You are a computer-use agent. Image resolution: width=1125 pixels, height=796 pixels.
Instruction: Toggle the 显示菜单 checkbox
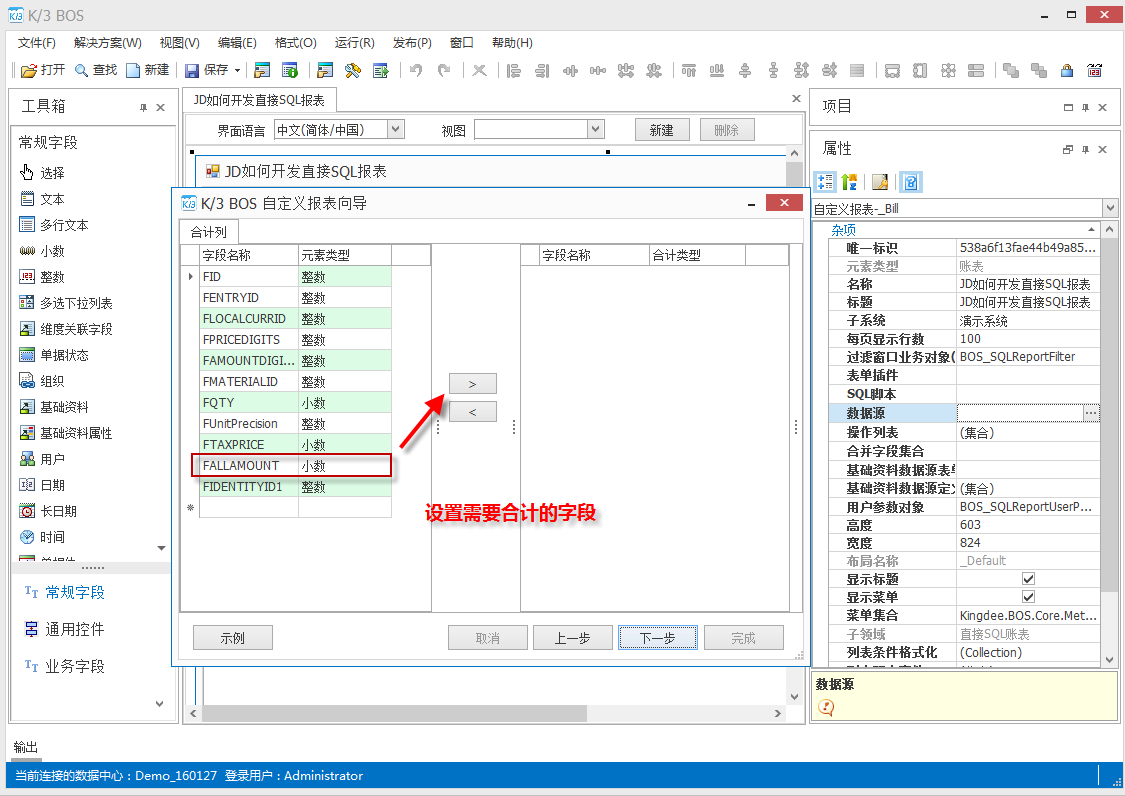click(1028, 597)
